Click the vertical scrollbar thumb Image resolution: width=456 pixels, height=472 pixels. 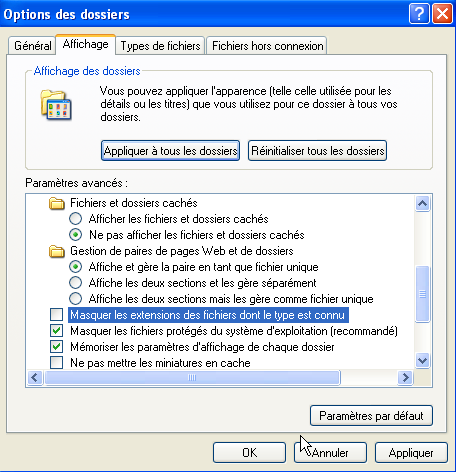(423, 294)
